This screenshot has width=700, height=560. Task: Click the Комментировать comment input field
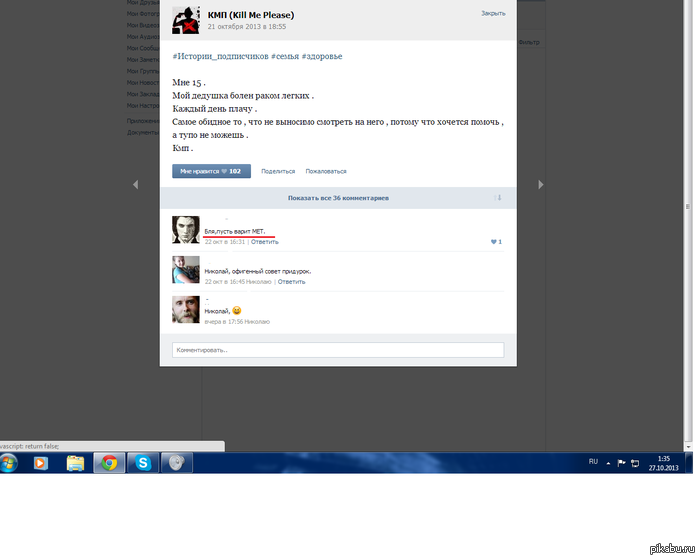click(338, 350)
